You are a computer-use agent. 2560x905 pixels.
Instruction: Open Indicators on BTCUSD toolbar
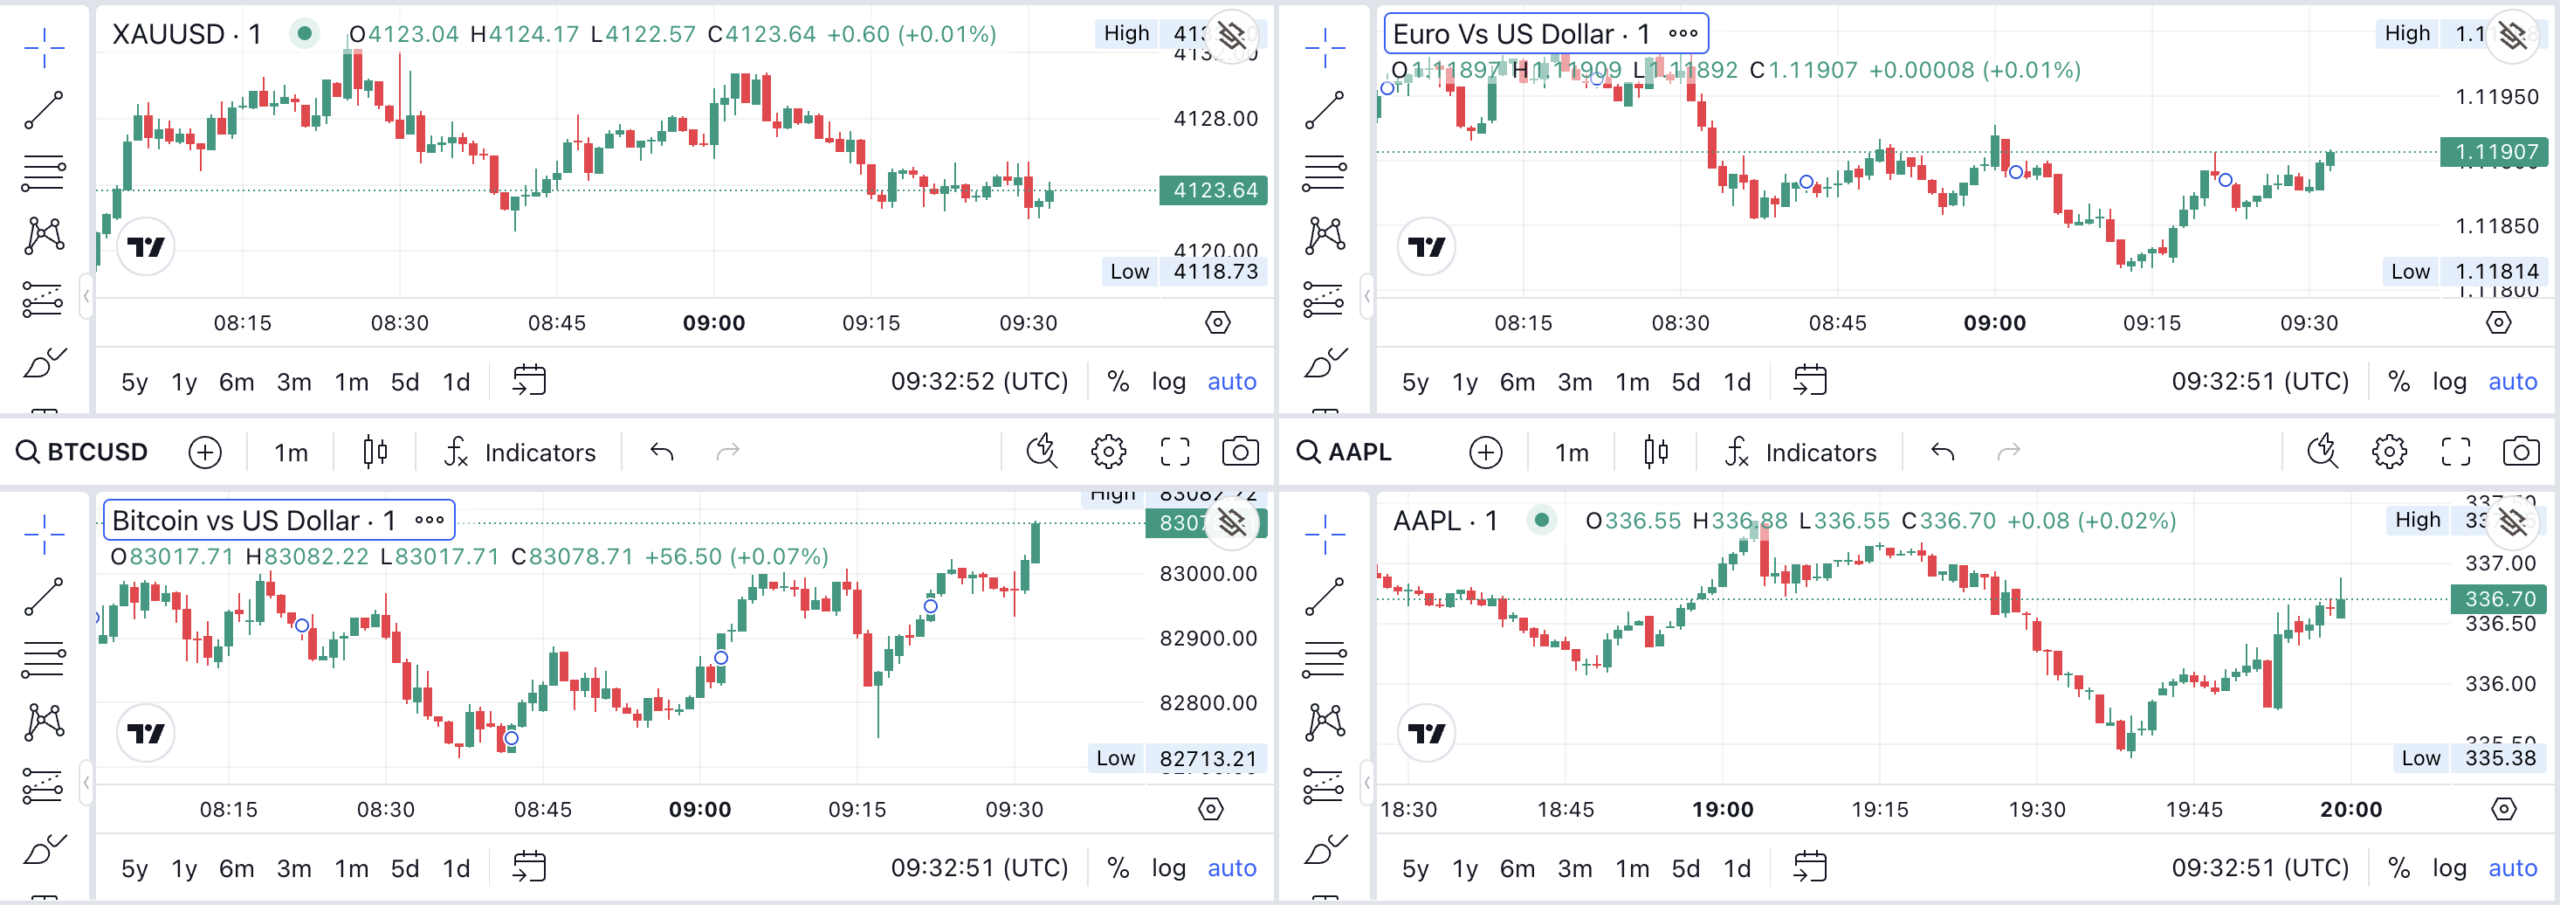click(x=520, y=452)
